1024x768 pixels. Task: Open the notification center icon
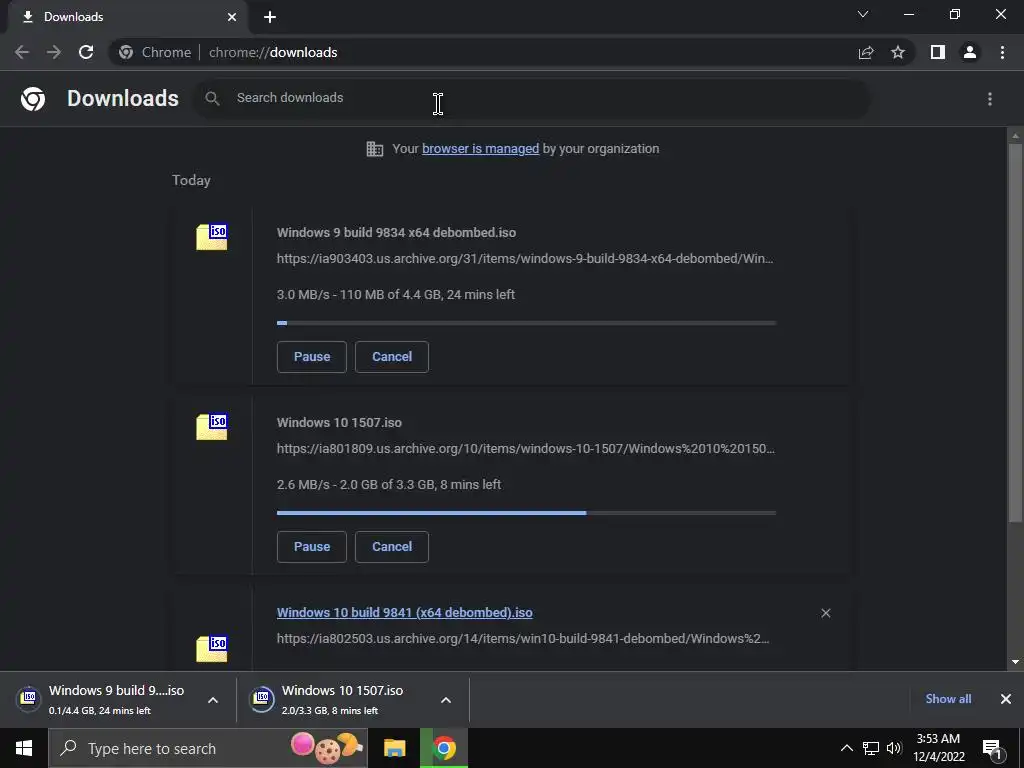(x=993, y=748)
